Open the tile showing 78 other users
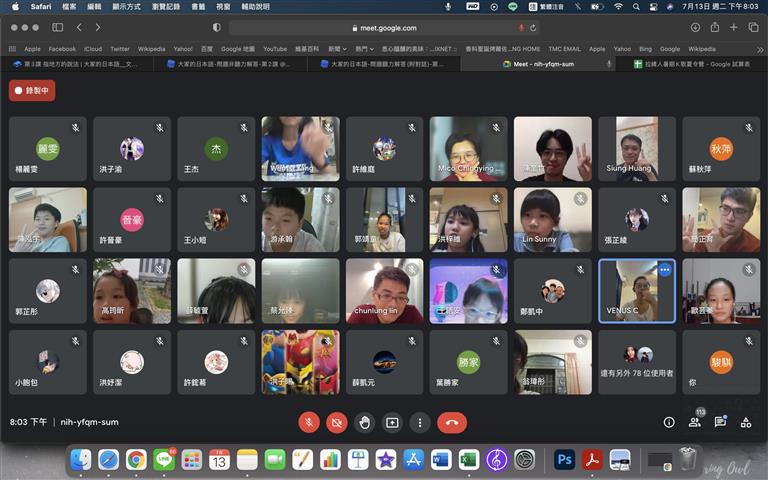Viewport: 768px width, 480px height. click(x=637, y=362)
